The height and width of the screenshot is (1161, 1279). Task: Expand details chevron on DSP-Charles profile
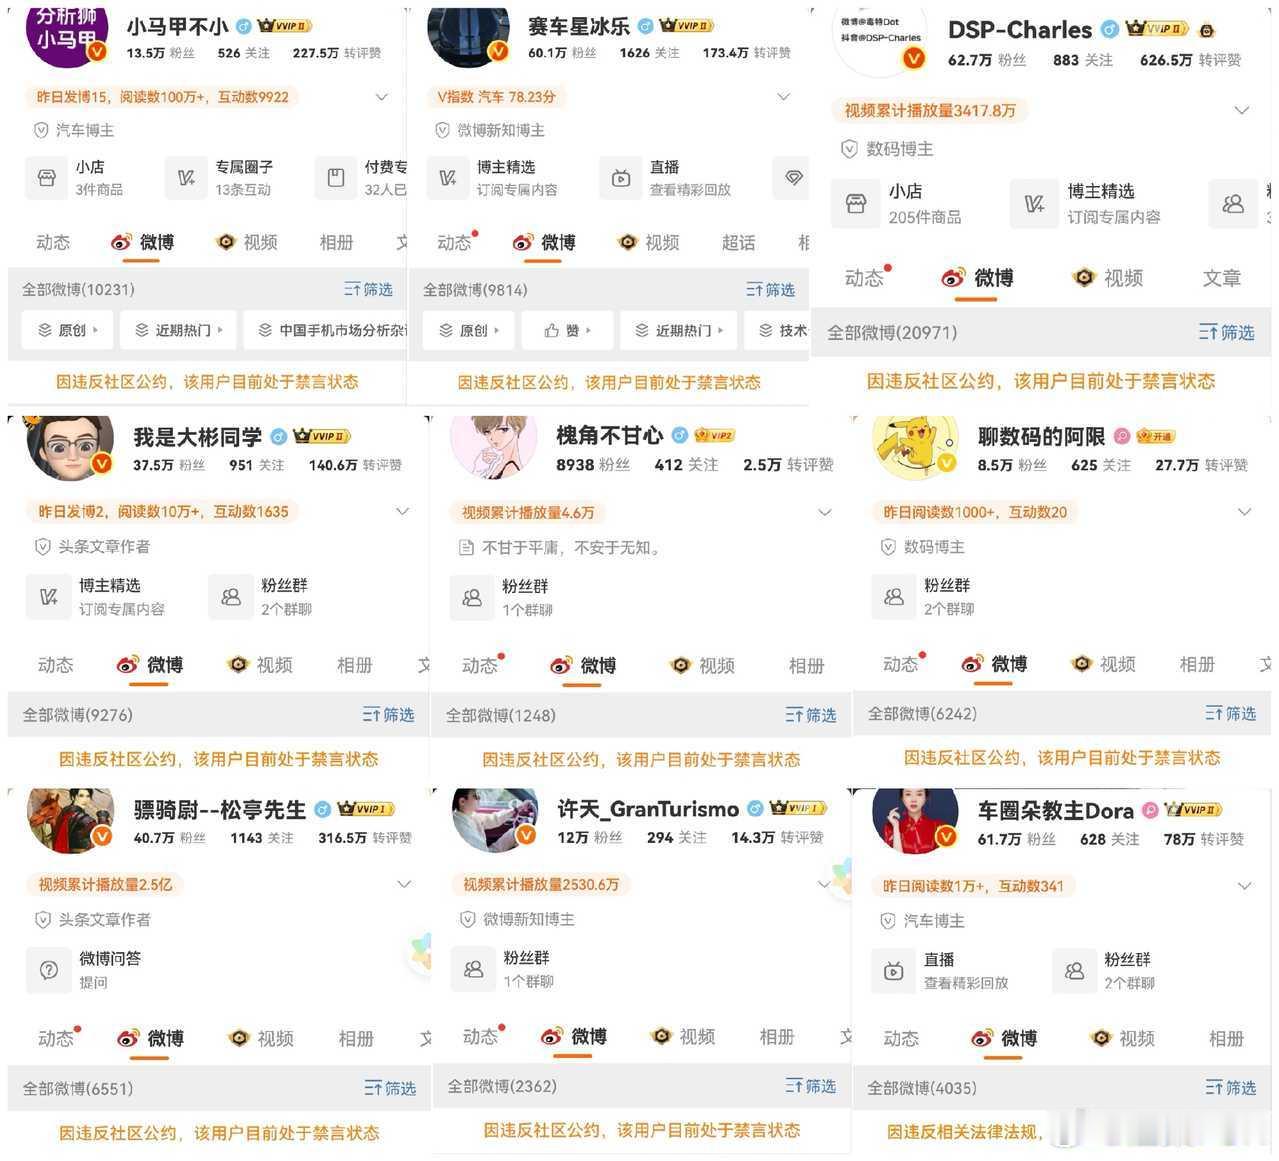point(1242,110)
